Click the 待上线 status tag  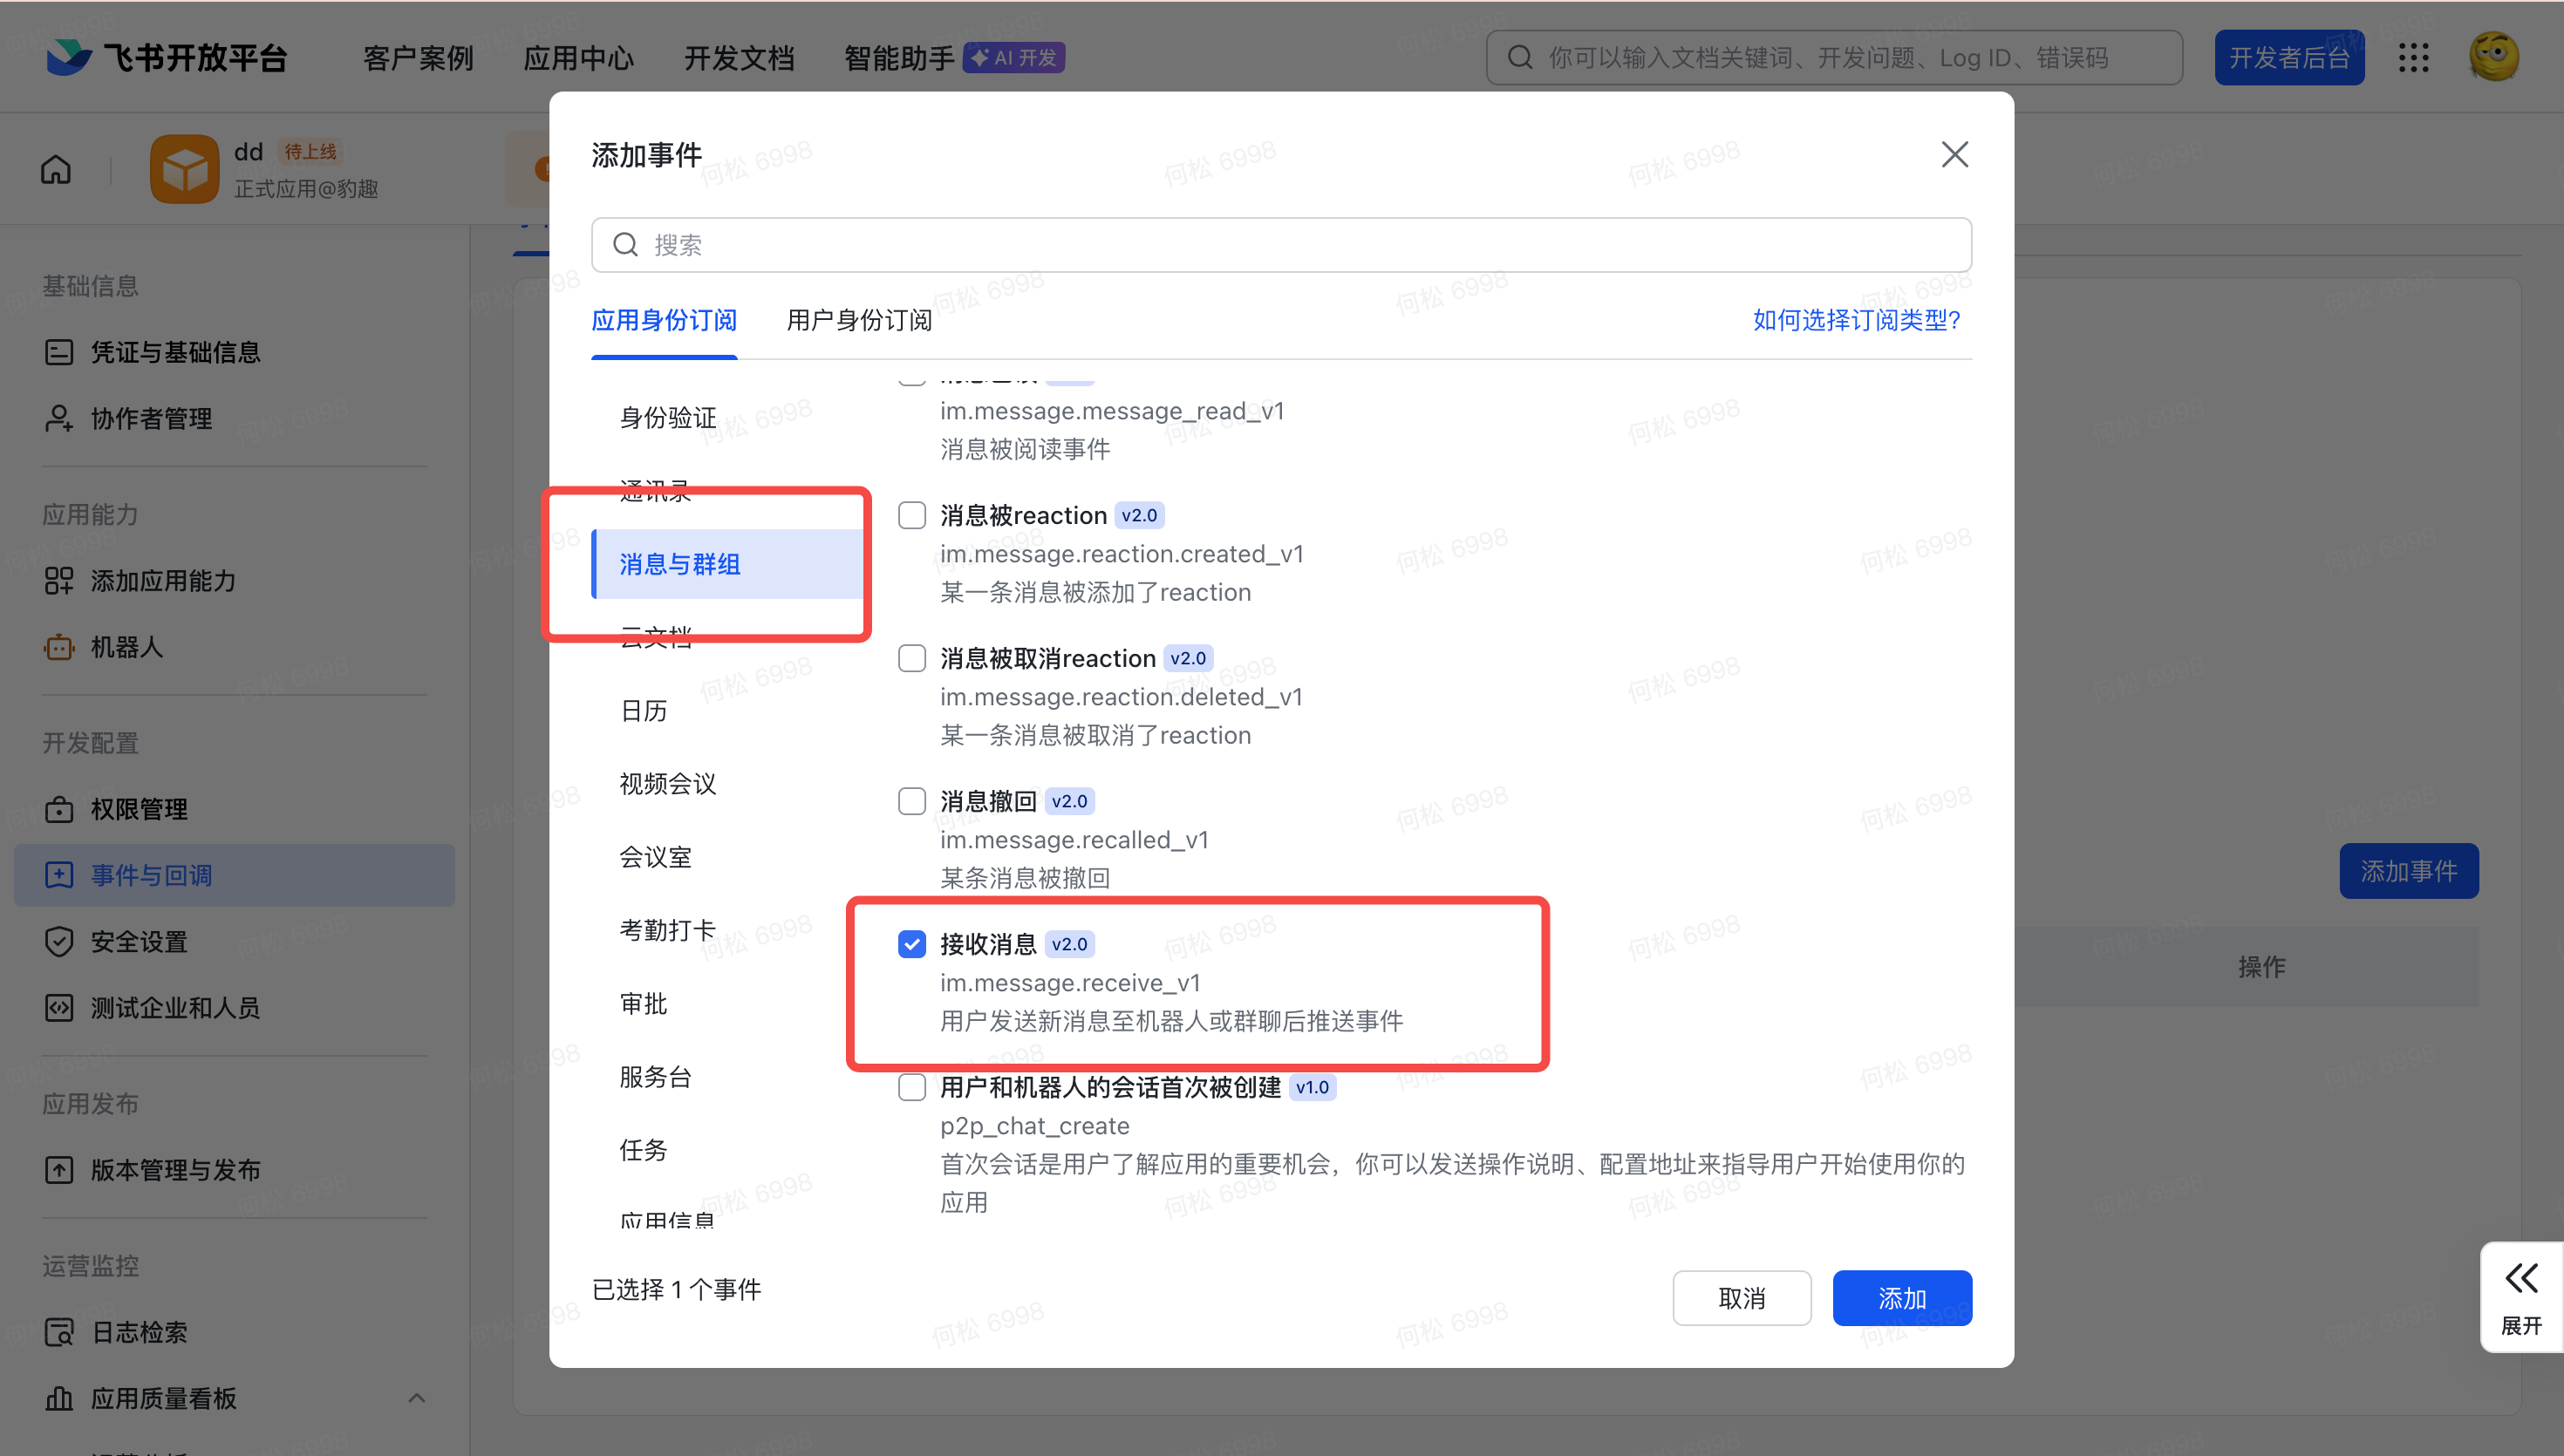tap(310, 152)
